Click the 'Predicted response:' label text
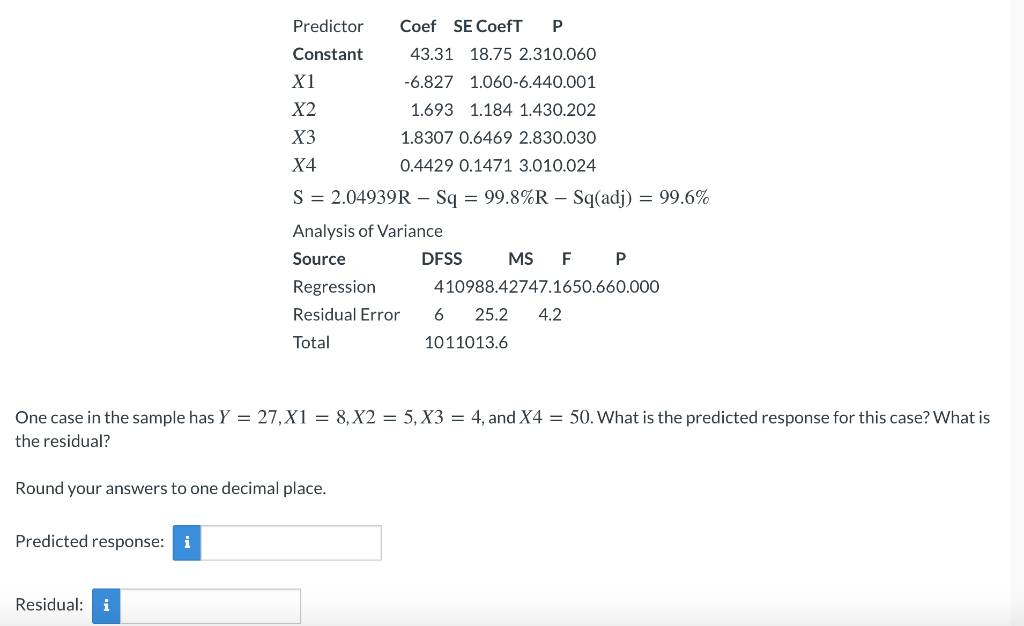The height and width of the screenshot is (626, 1024). 88,541
